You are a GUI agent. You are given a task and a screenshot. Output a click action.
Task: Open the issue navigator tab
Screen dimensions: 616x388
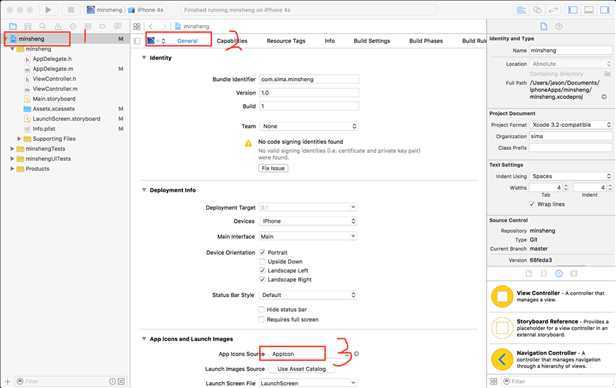point(58,26)
